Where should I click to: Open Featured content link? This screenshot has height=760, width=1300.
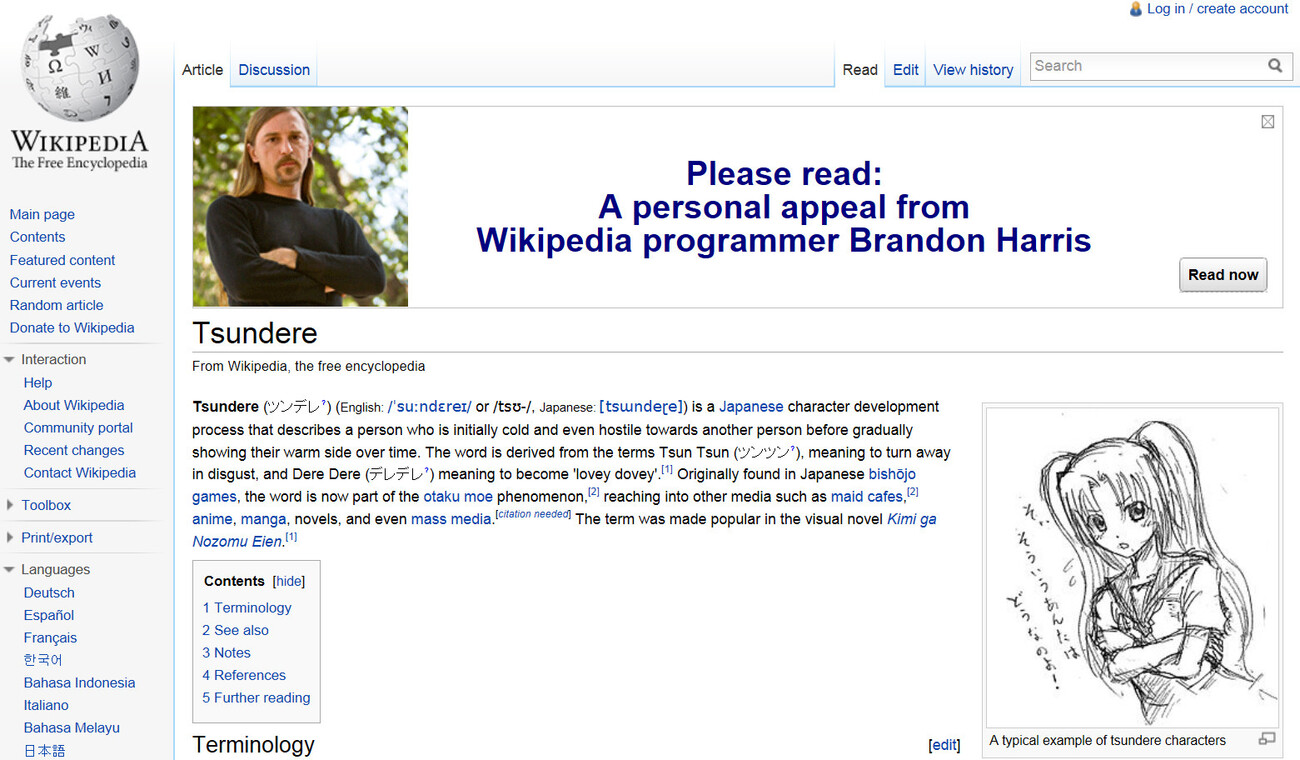tap(62, 260)
